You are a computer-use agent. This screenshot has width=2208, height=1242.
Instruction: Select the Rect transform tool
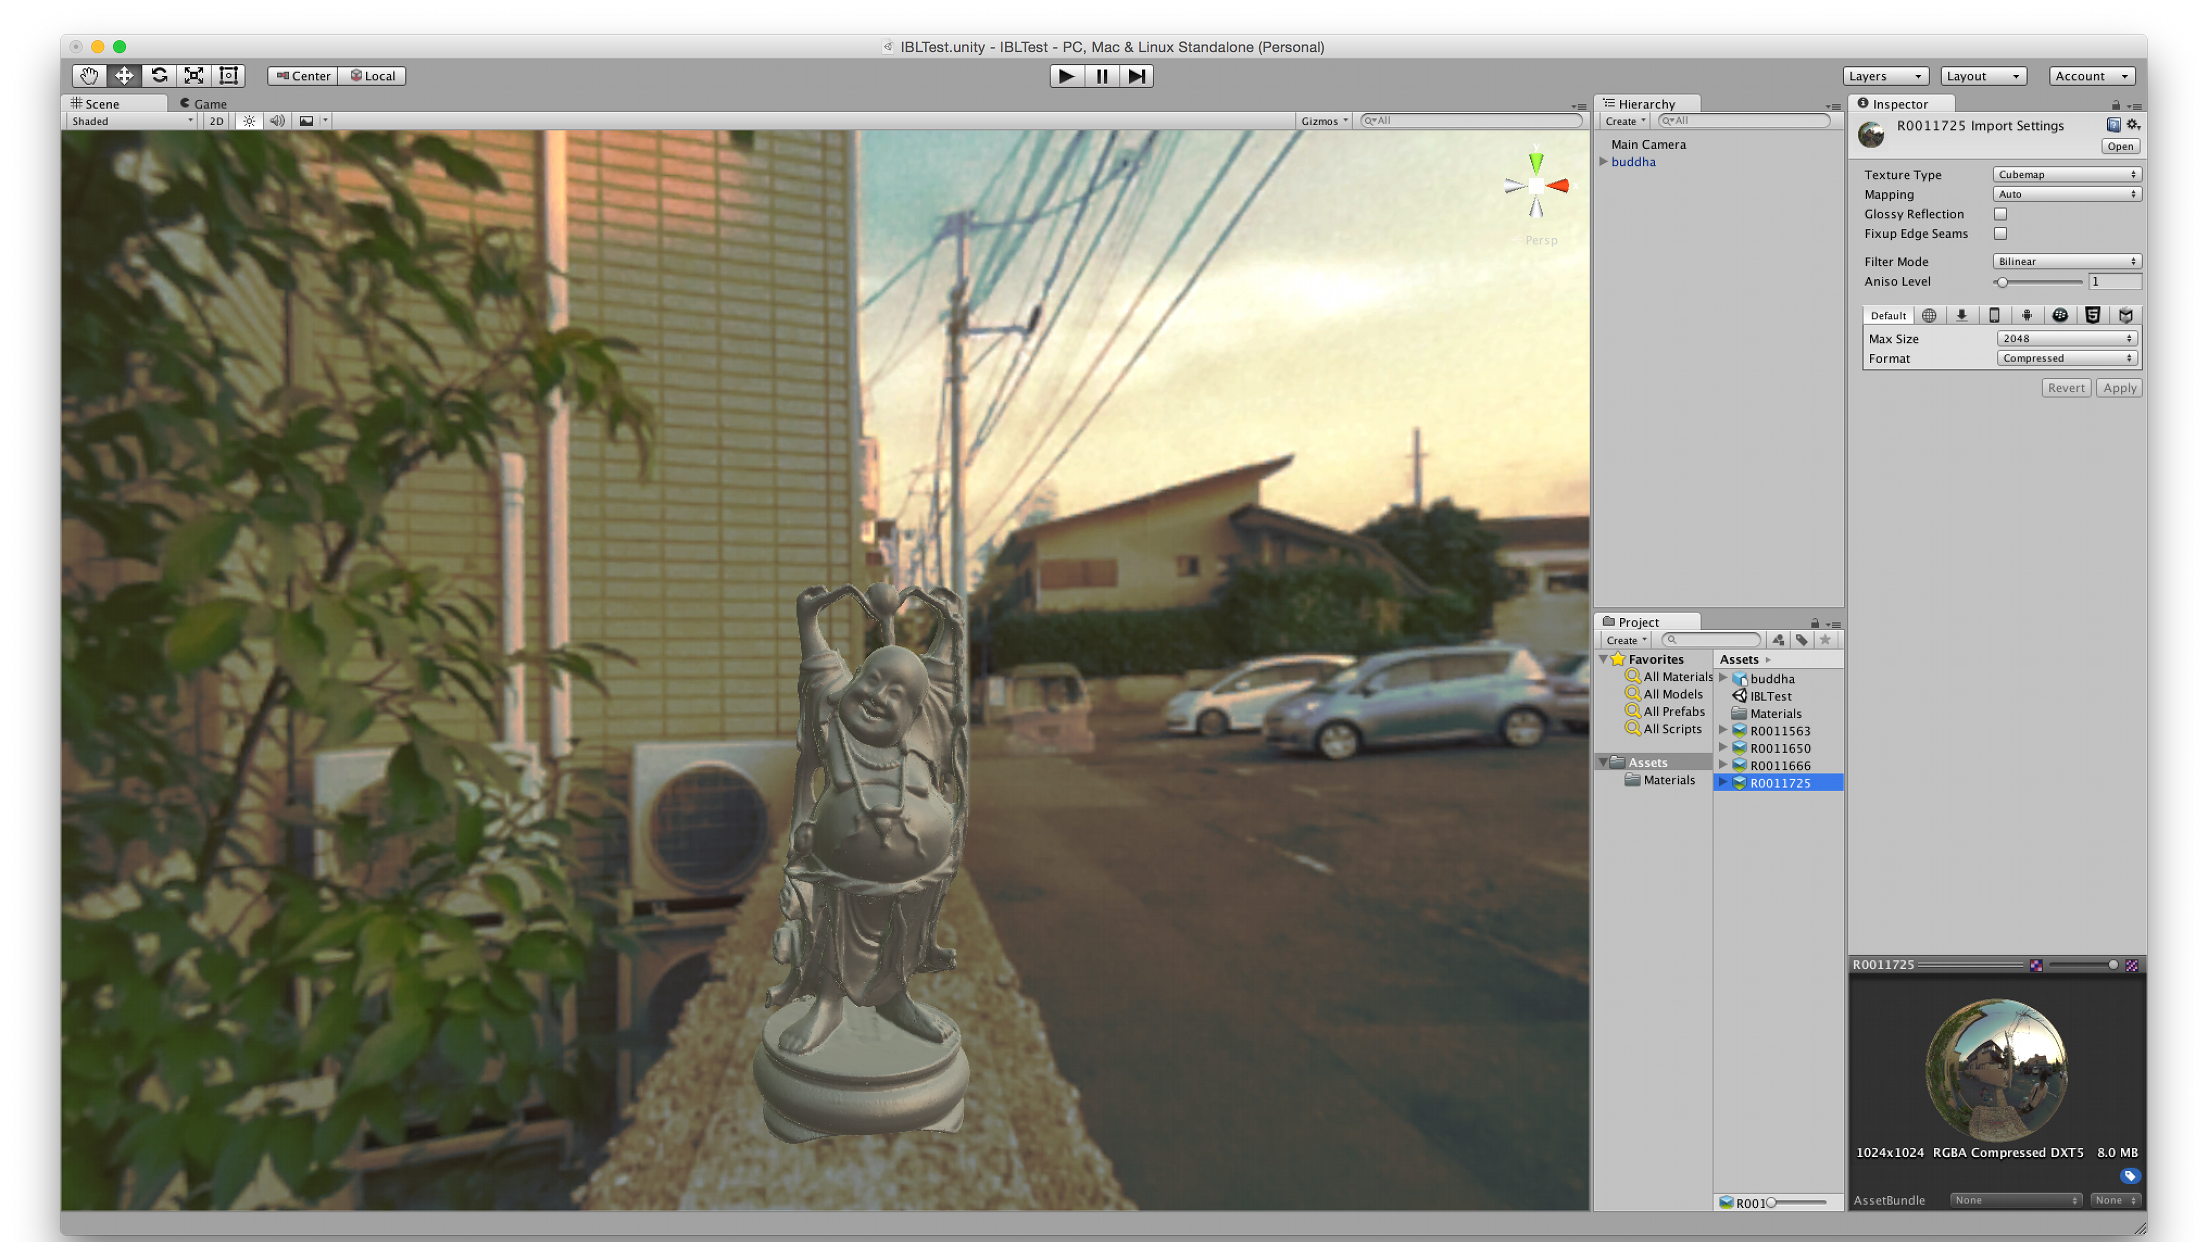(x=229, y=76)
